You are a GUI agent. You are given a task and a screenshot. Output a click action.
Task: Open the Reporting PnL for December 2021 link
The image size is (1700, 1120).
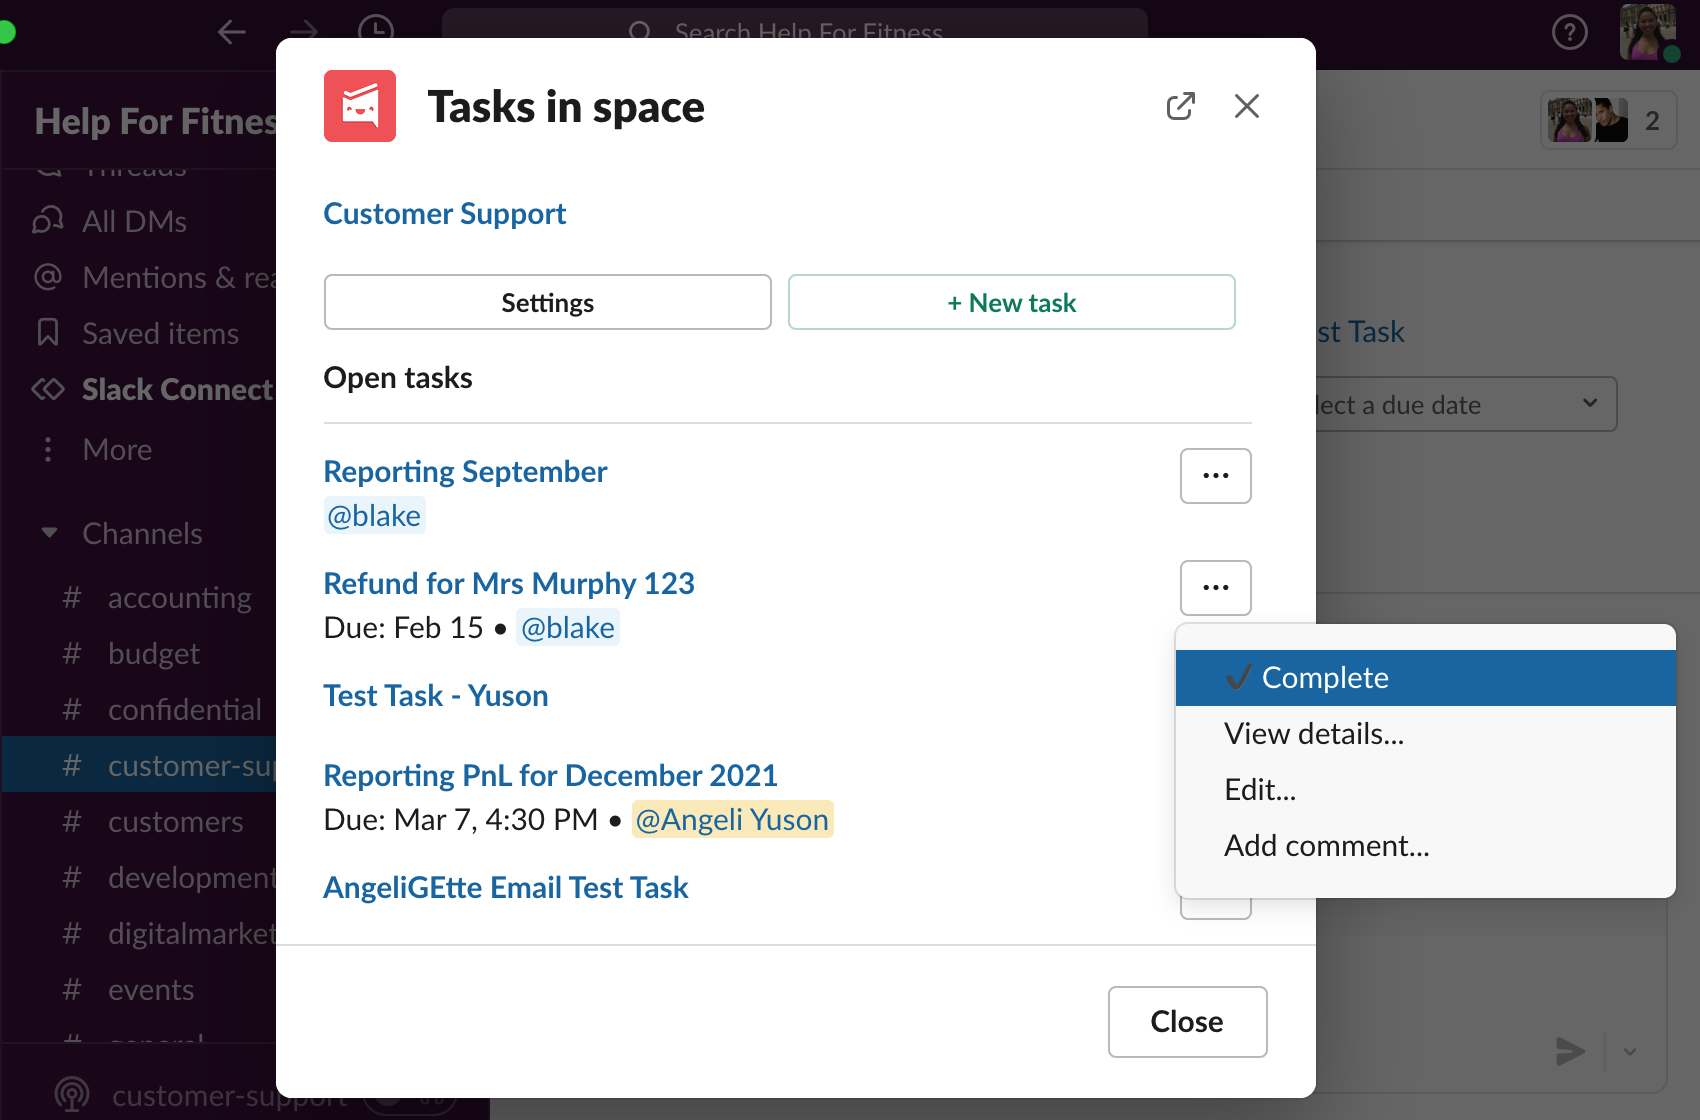tap(551, 775)
